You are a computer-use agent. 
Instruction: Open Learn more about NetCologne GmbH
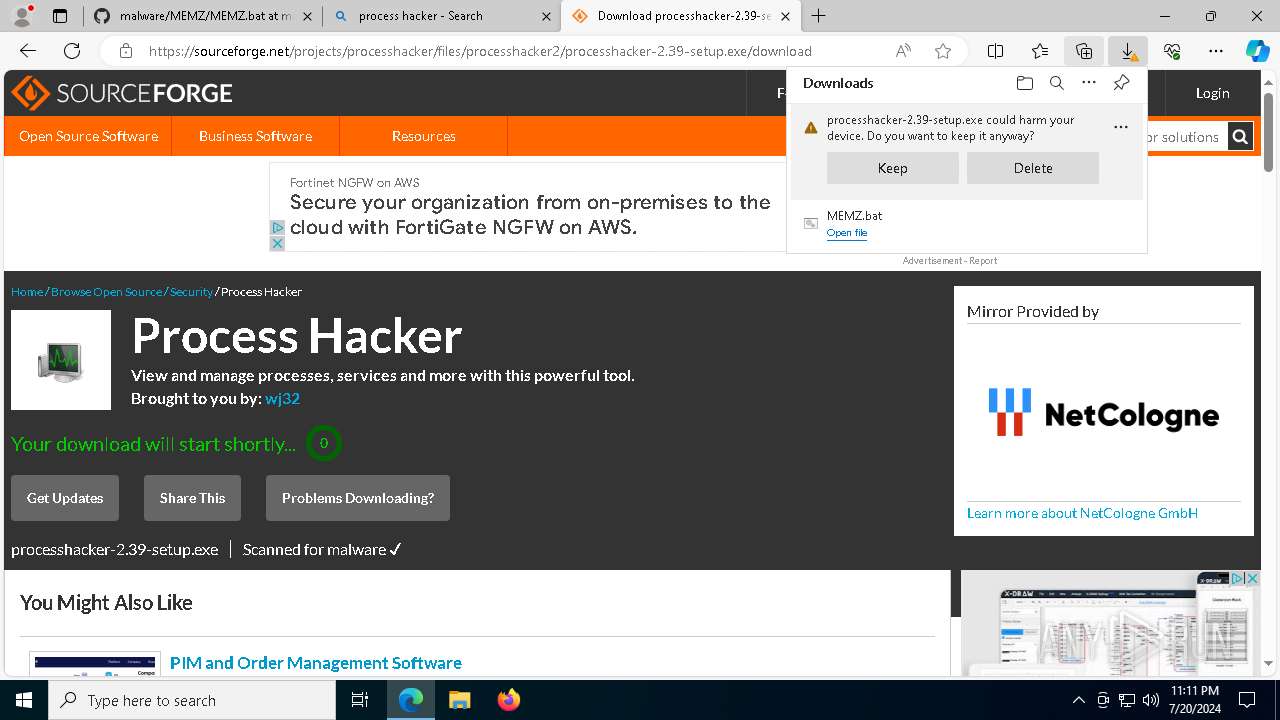click(1082, 513)
